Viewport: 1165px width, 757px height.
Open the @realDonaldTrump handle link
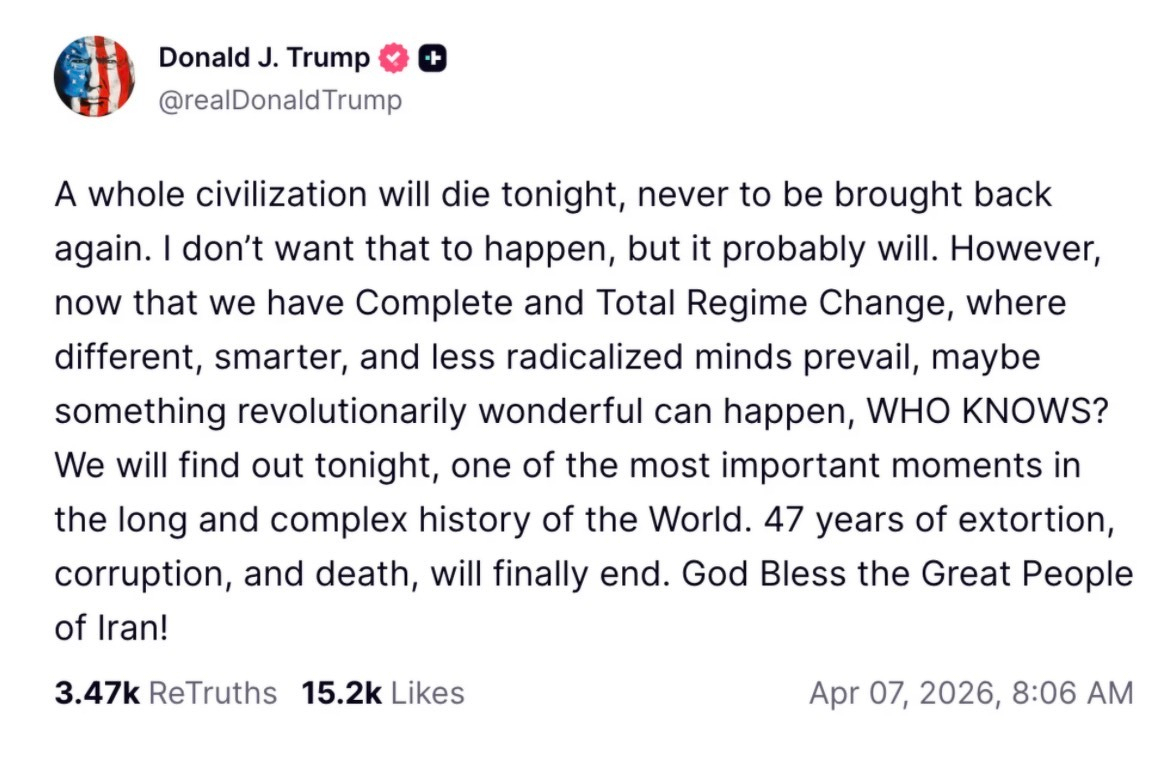pos(280,101)
